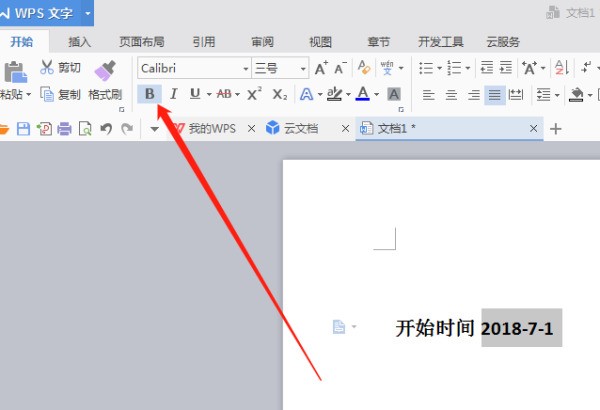Screen dimensions: 600x410
Task: Open font color dropdown arrow
Action: pos(377,94)
